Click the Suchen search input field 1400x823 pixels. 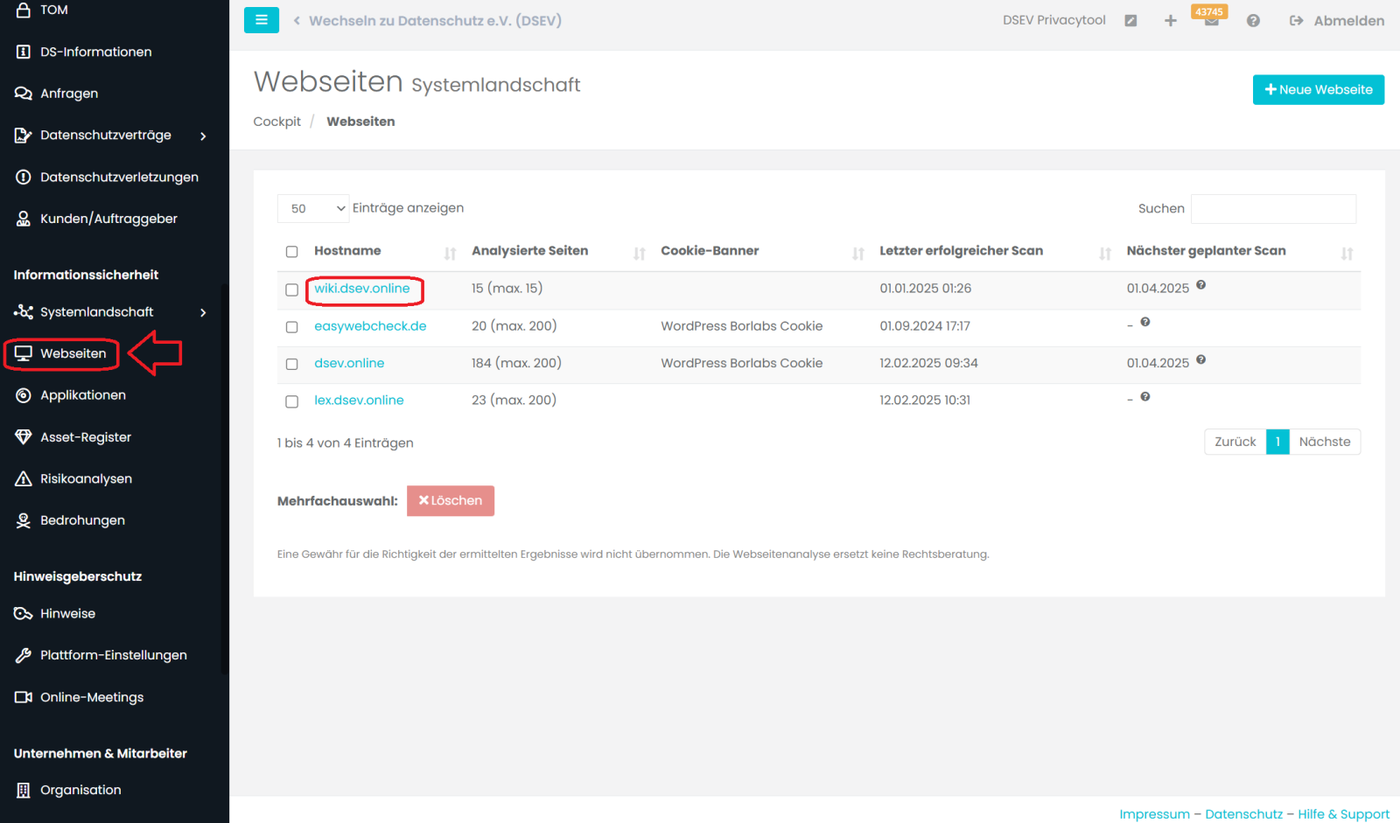point(1273,208)
